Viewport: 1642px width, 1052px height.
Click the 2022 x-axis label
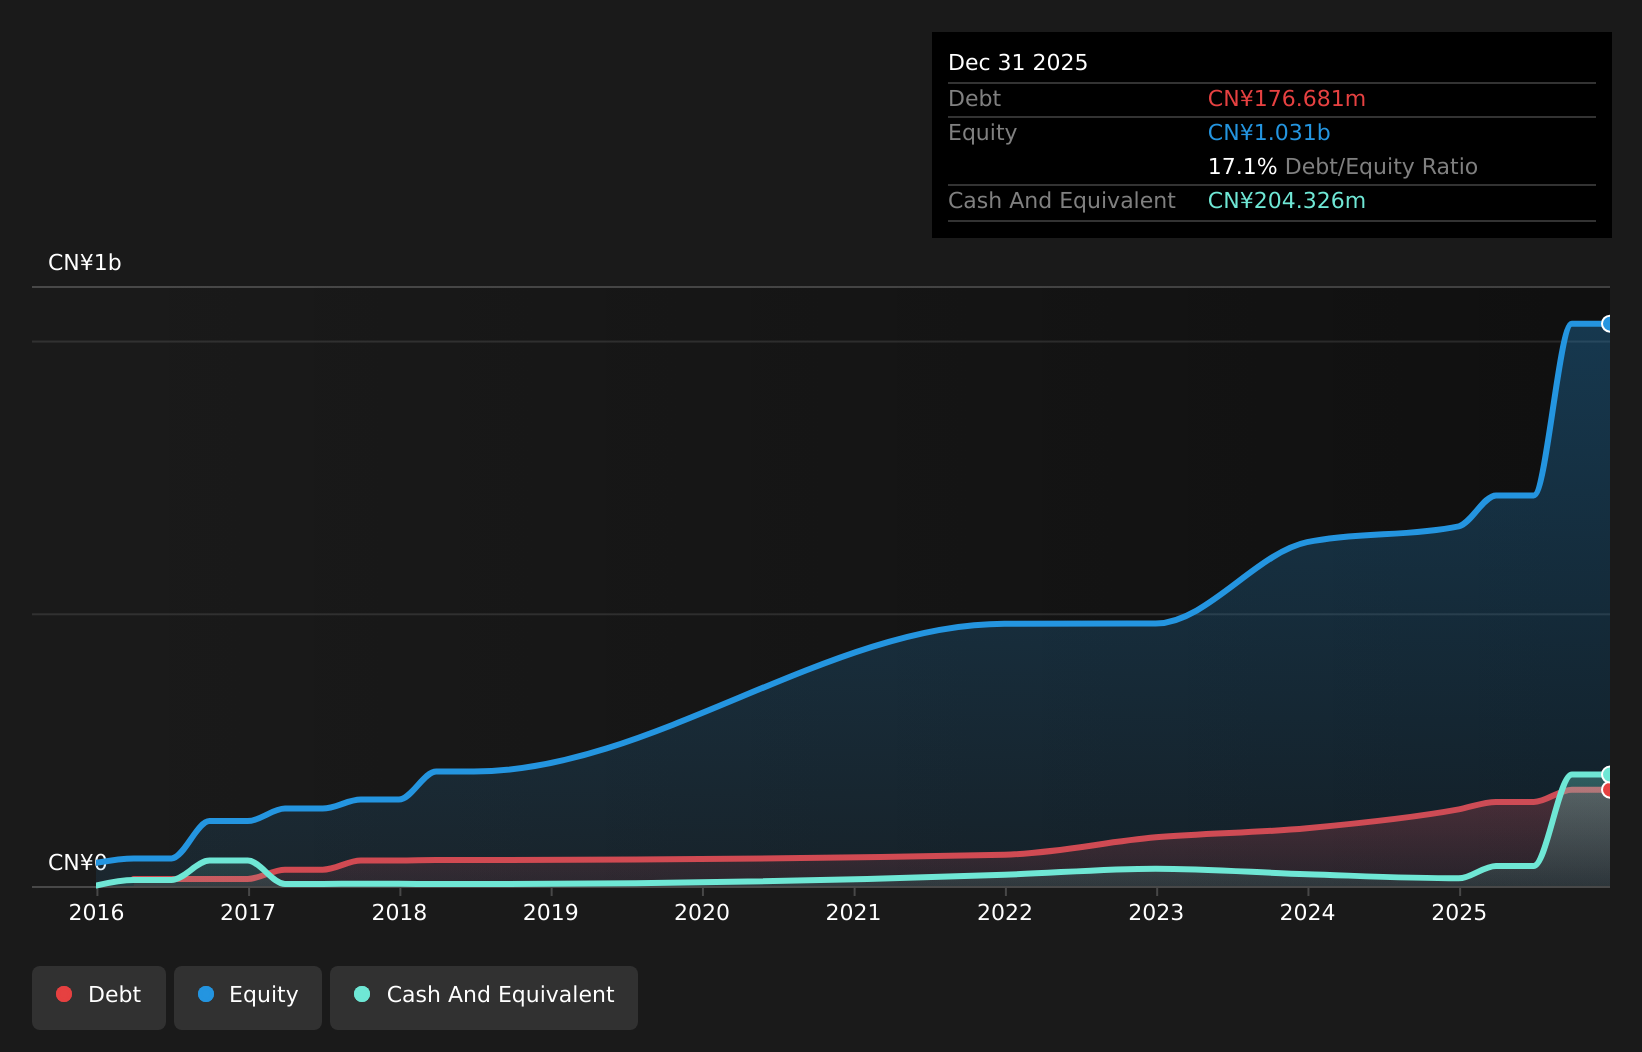pyautogui.click(x=1005, y=913)
